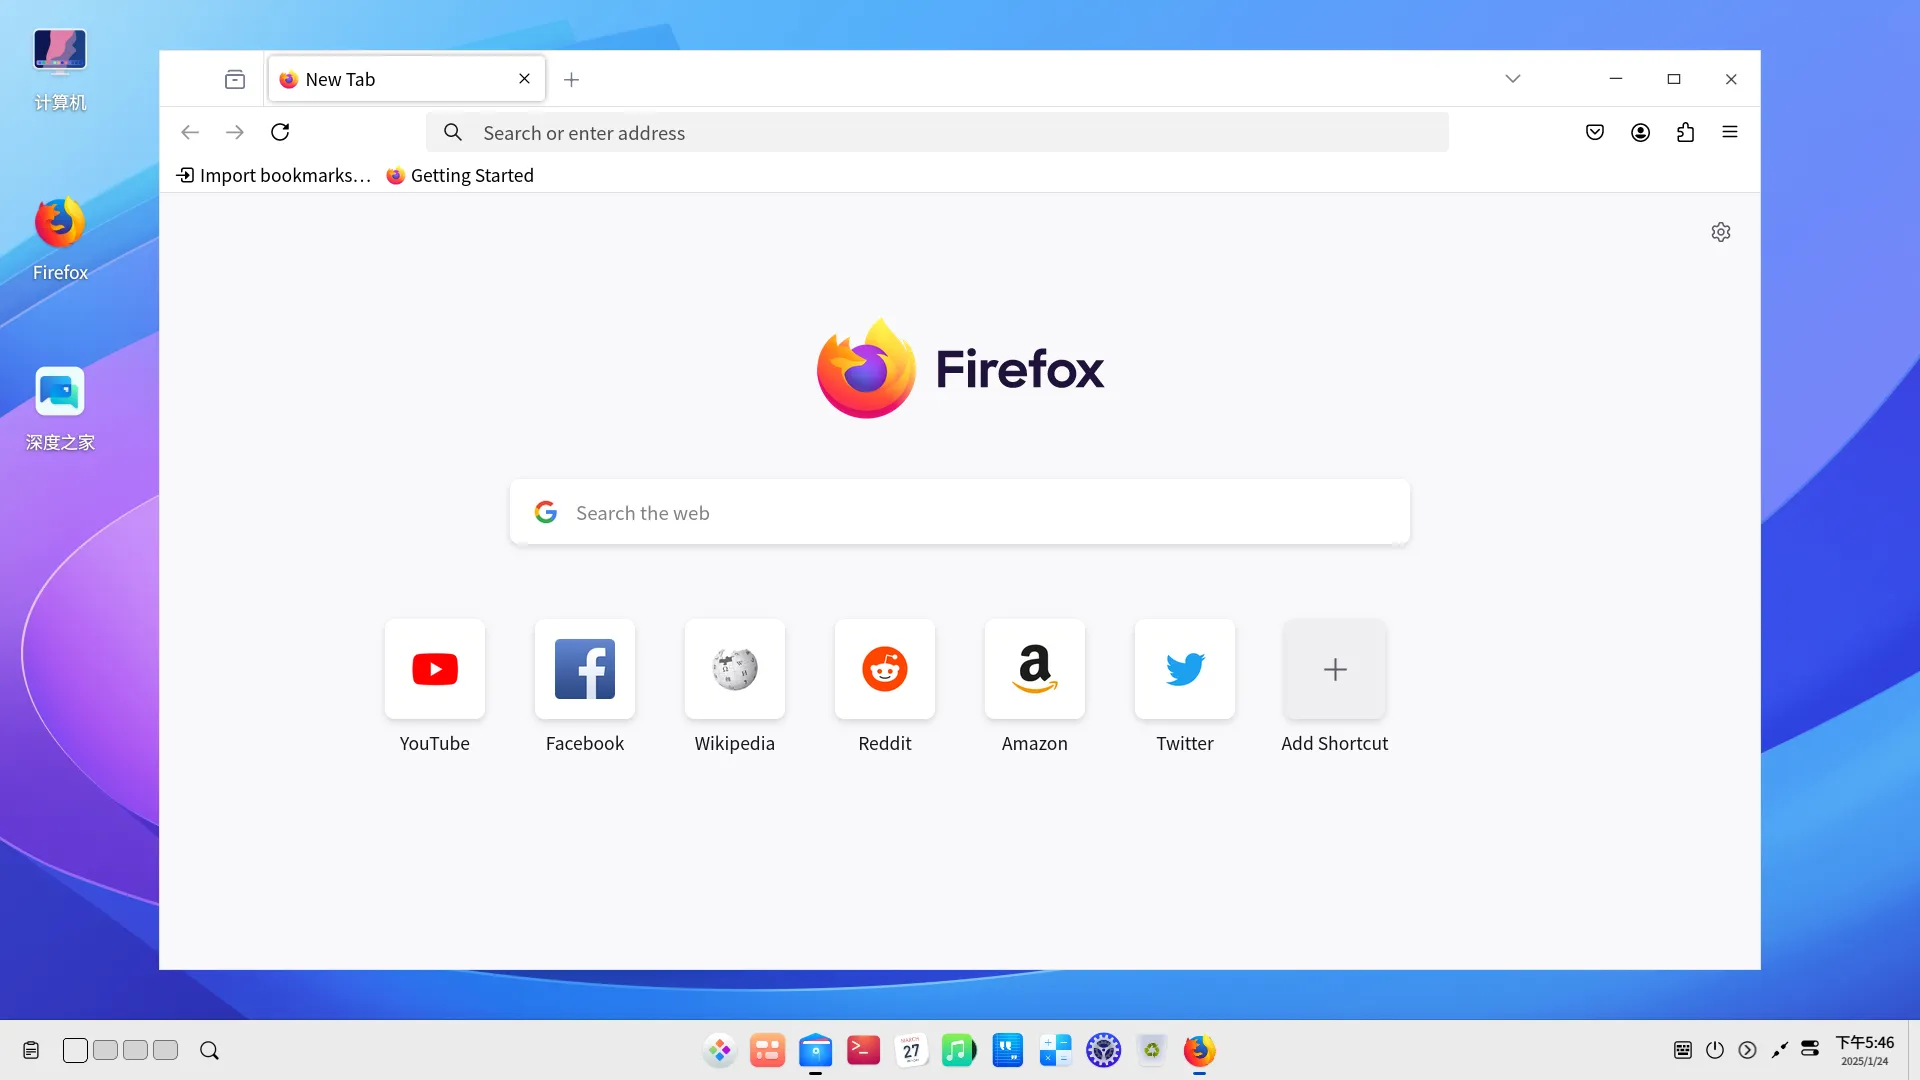Viewport: 1920px width, 1080px height.
Task: Click the reload page icon
Action: click(280, 132)
